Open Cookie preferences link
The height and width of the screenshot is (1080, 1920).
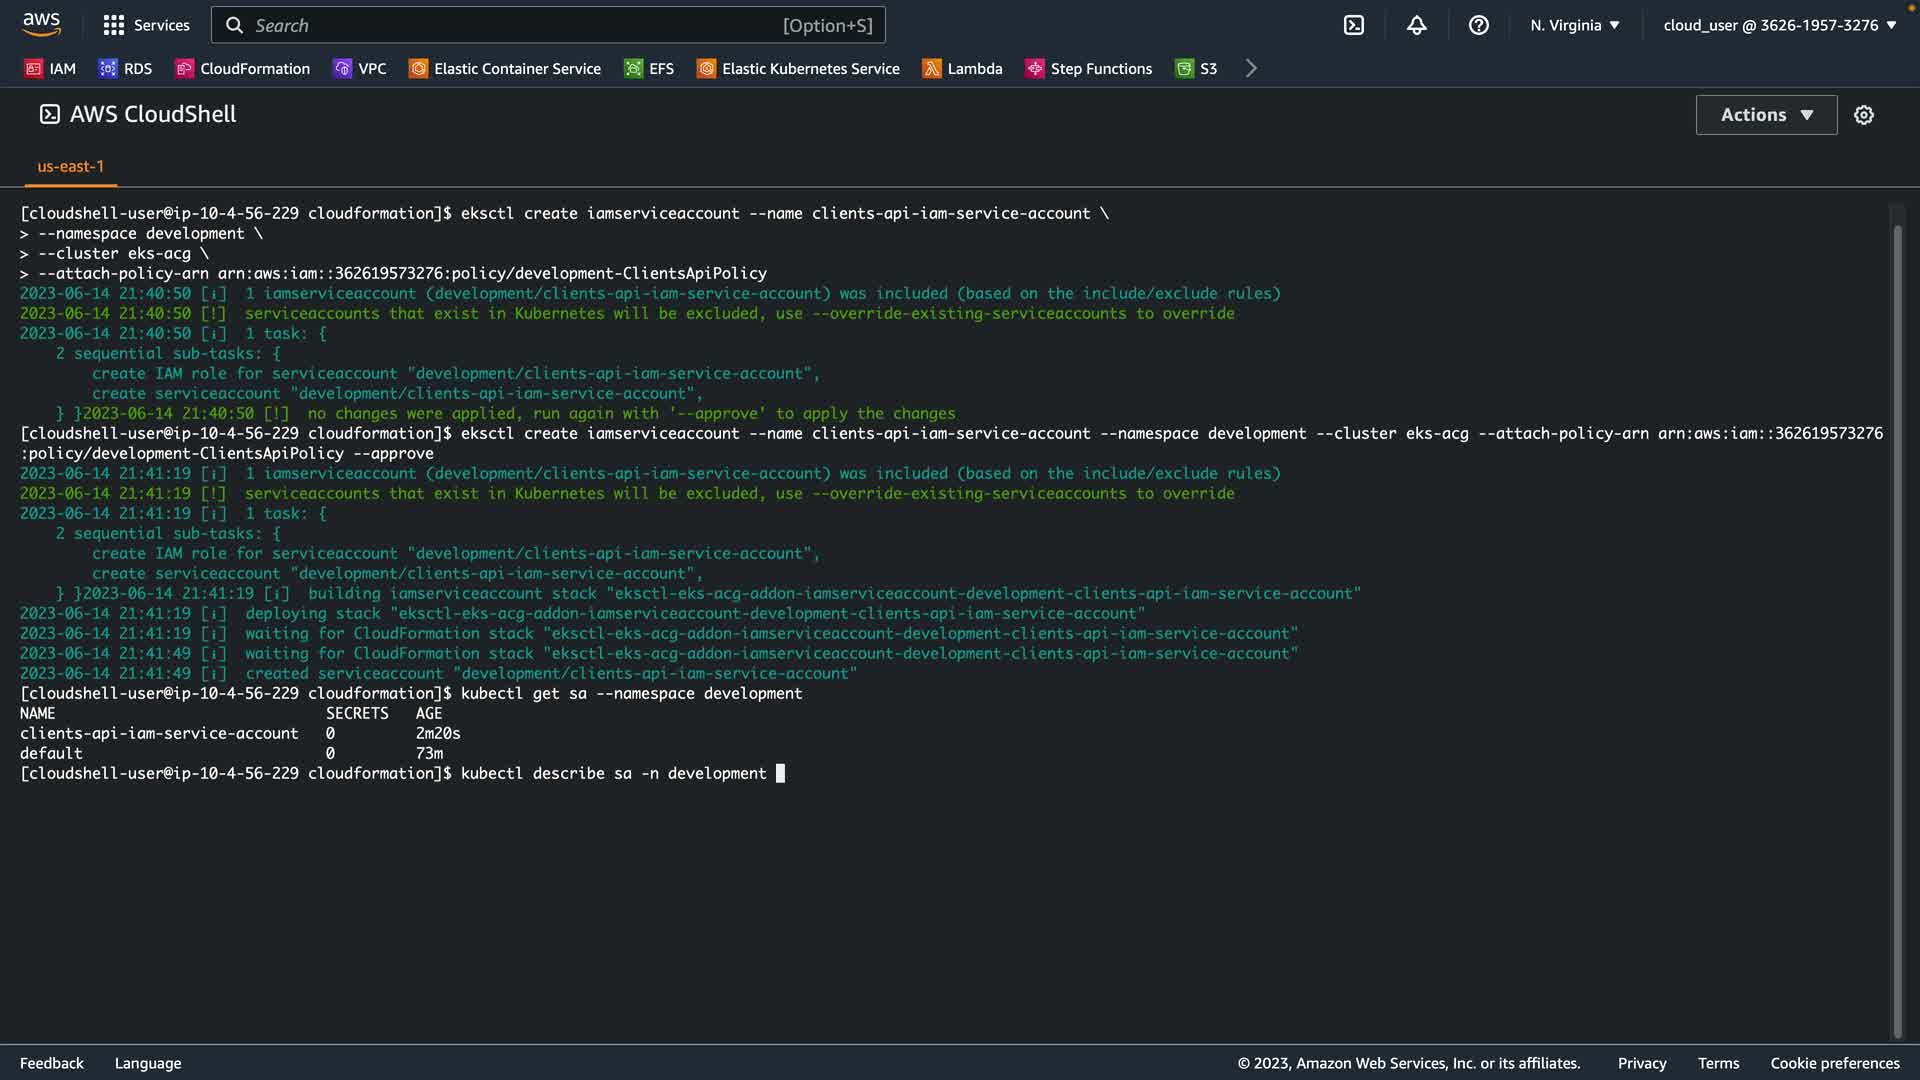1834,1063
